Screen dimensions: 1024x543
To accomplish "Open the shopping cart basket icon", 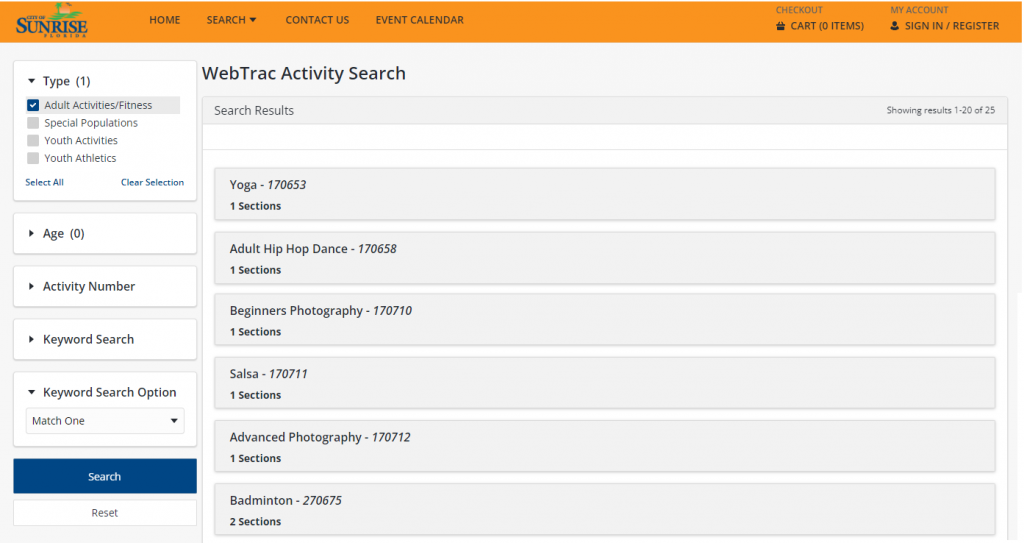I will click(x=781, y=26).
